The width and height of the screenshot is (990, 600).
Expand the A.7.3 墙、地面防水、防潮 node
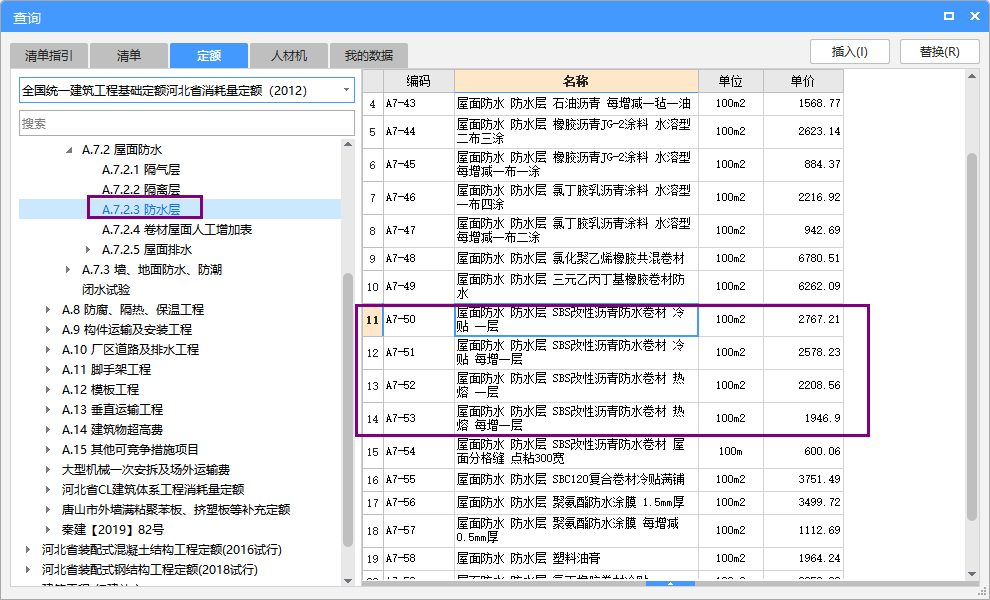coord(68,270)
